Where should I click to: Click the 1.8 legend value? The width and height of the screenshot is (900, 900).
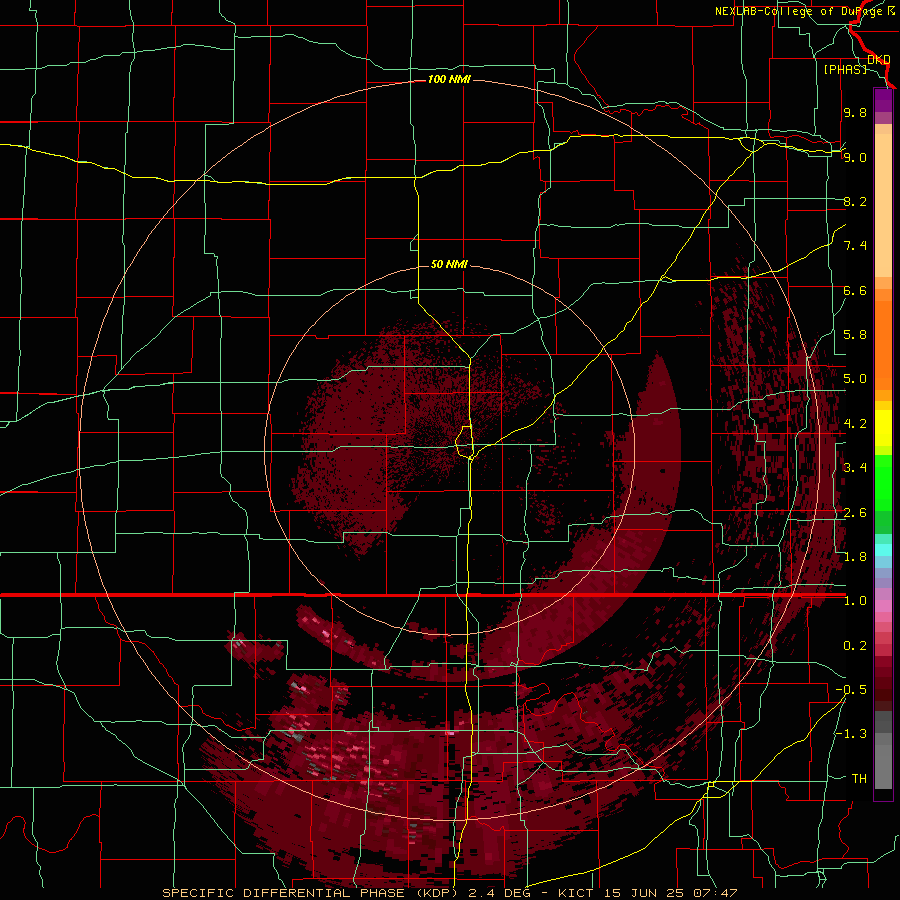tap(855, 557)
